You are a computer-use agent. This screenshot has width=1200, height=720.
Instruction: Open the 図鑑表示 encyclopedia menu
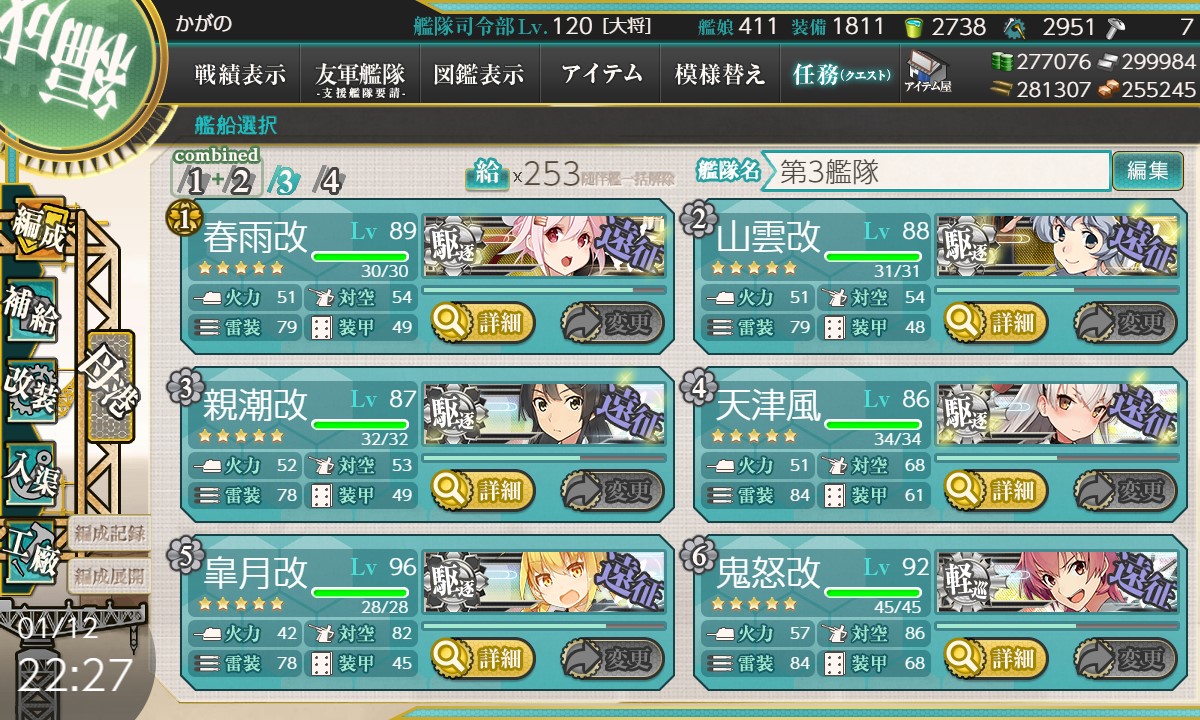click(480, 75)
